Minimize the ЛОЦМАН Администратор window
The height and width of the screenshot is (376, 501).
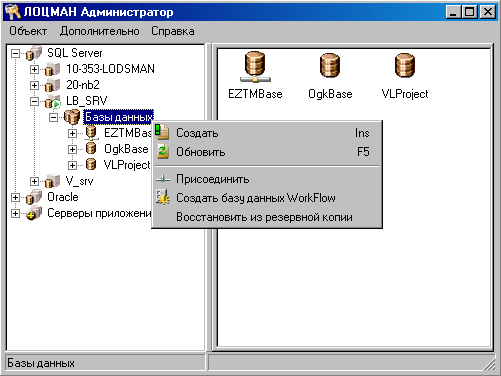[x=453, y=12]
